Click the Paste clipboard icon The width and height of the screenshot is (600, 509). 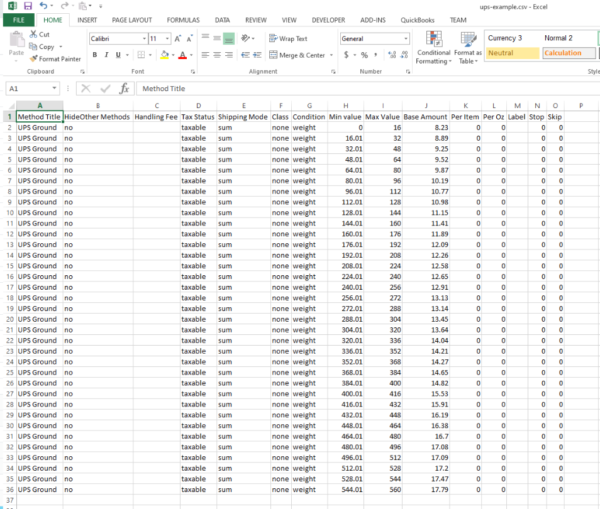[x=15, y=44]
